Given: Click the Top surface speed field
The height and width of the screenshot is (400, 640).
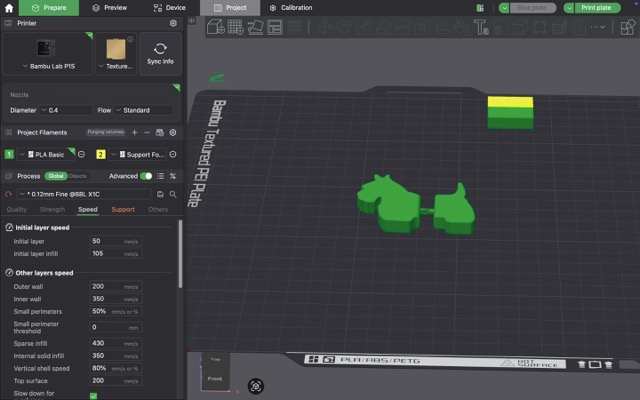Looking at the screenshot, I should (116, 381).
